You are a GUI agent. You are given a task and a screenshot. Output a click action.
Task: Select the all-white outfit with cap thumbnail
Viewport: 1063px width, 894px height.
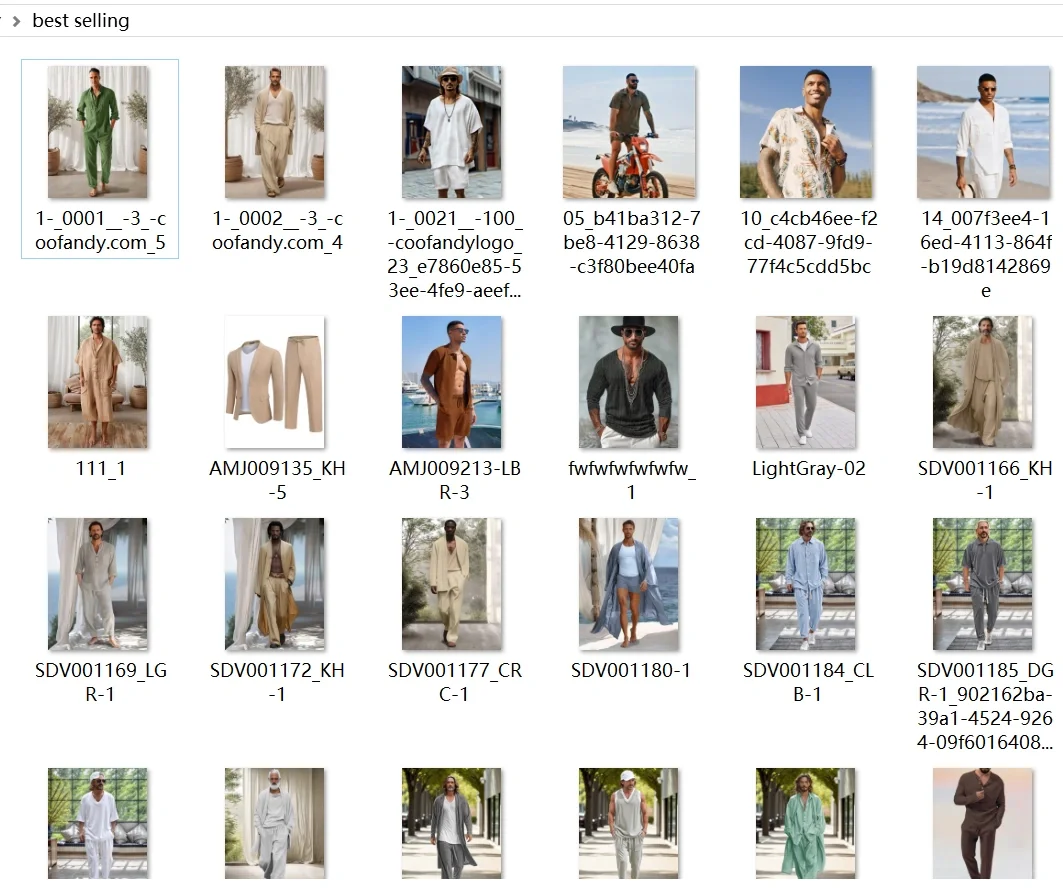98,824
